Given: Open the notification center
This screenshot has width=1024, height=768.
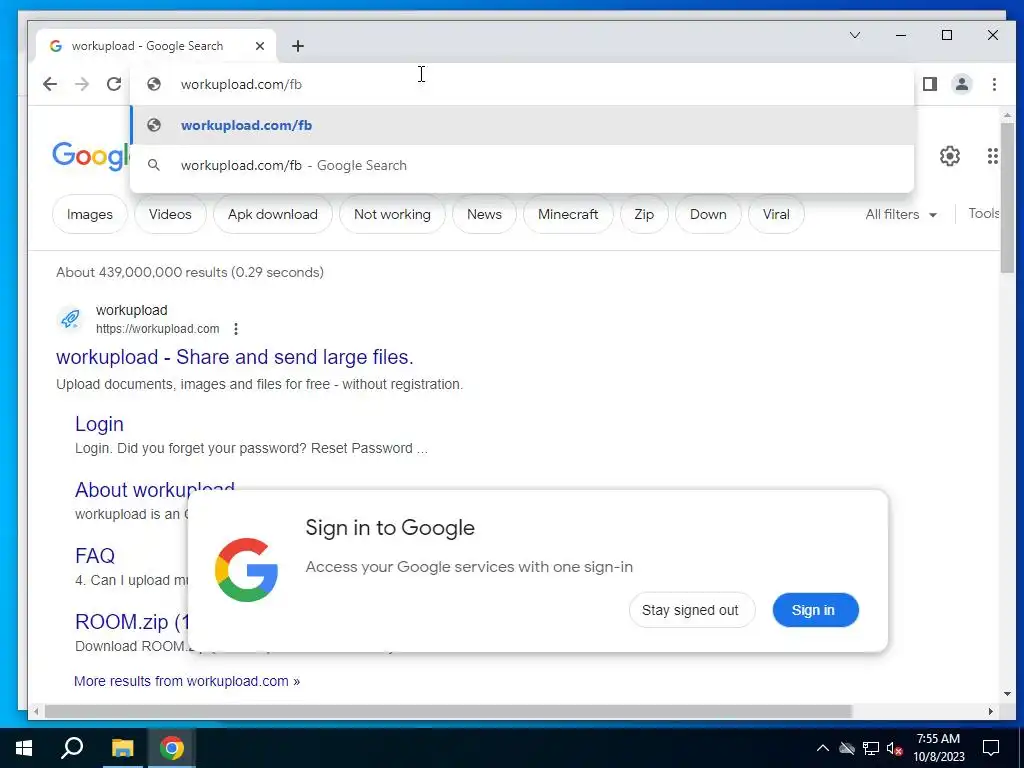Looking at the screenshot, I should pos(991,748).
